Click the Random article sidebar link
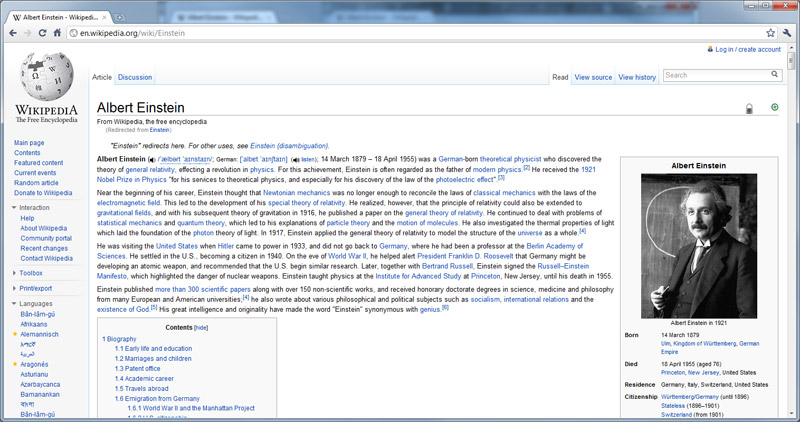Image resolution: width=800 pixels, height=422 pixels. pos(36,182)
